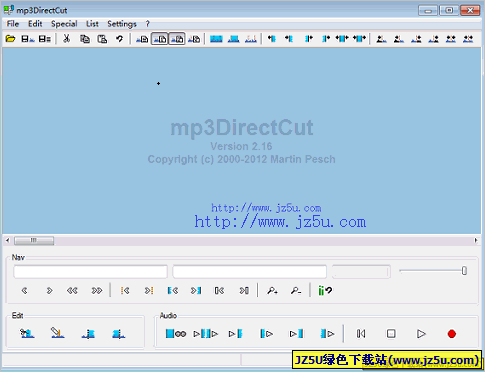
Task: Go to previous cue, orange dotted marker
Action: 125,291
